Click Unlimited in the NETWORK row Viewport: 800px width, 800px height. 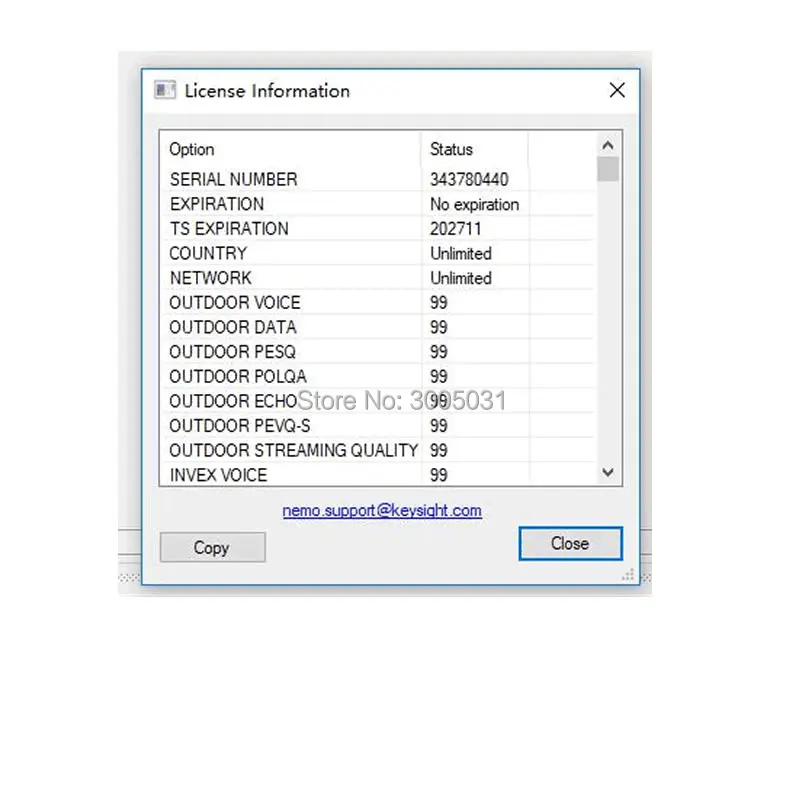point(461,278)
